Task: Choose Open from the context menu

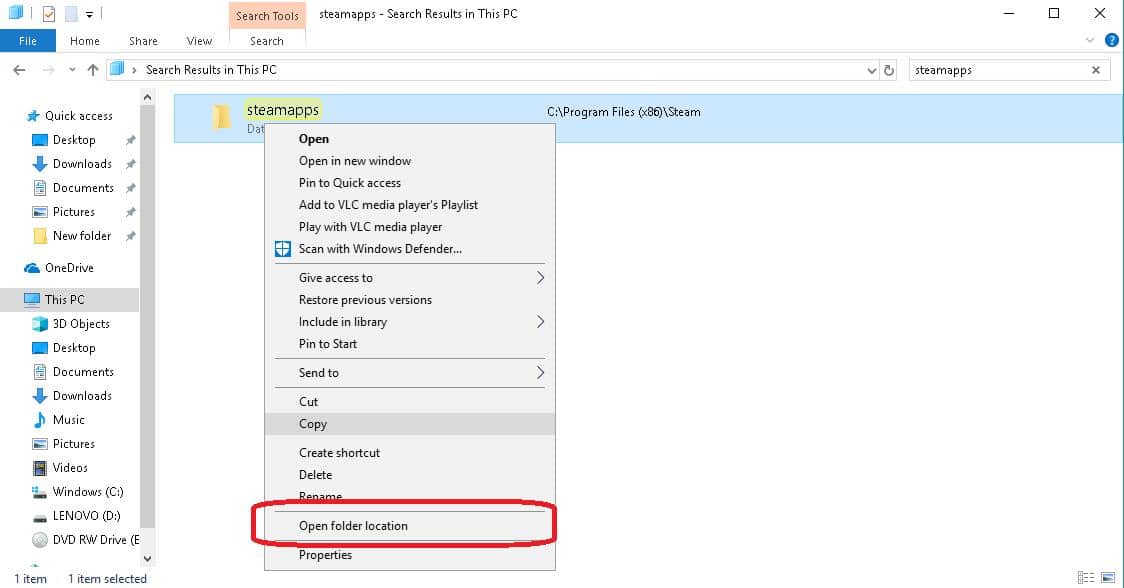Action: point(409,139)
